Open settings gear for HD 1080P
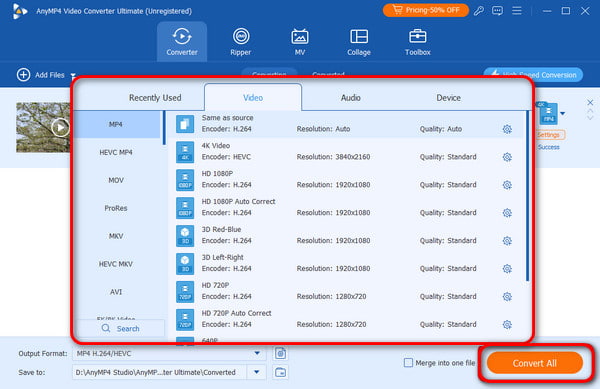This screenshot has width=600, height=389. tap(507, 185)
